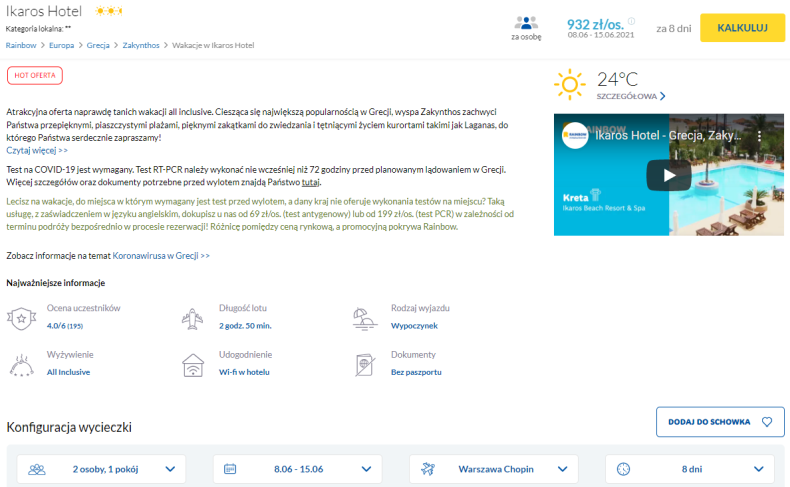Click the airplane flight-length icon
This screenshot has width=790, height=487.
[x=192, y=318]
